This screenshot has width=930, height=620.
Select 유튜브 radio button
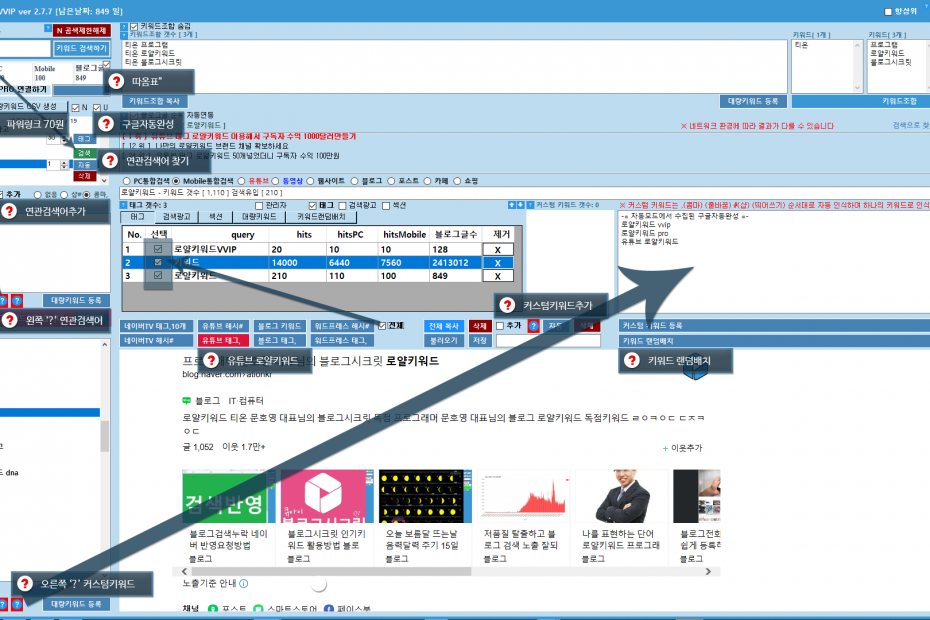tap(241, 181)
